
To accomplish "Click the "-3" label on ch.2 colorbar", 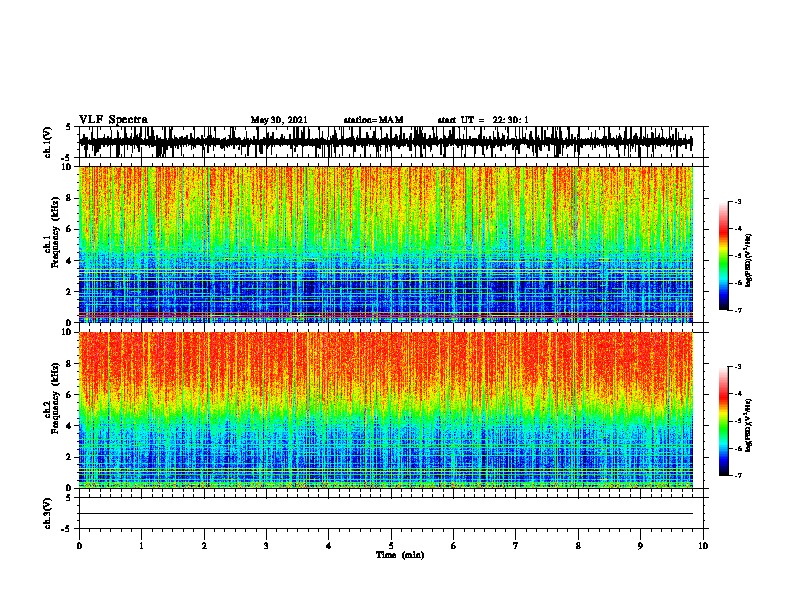I will coord(738,367).
